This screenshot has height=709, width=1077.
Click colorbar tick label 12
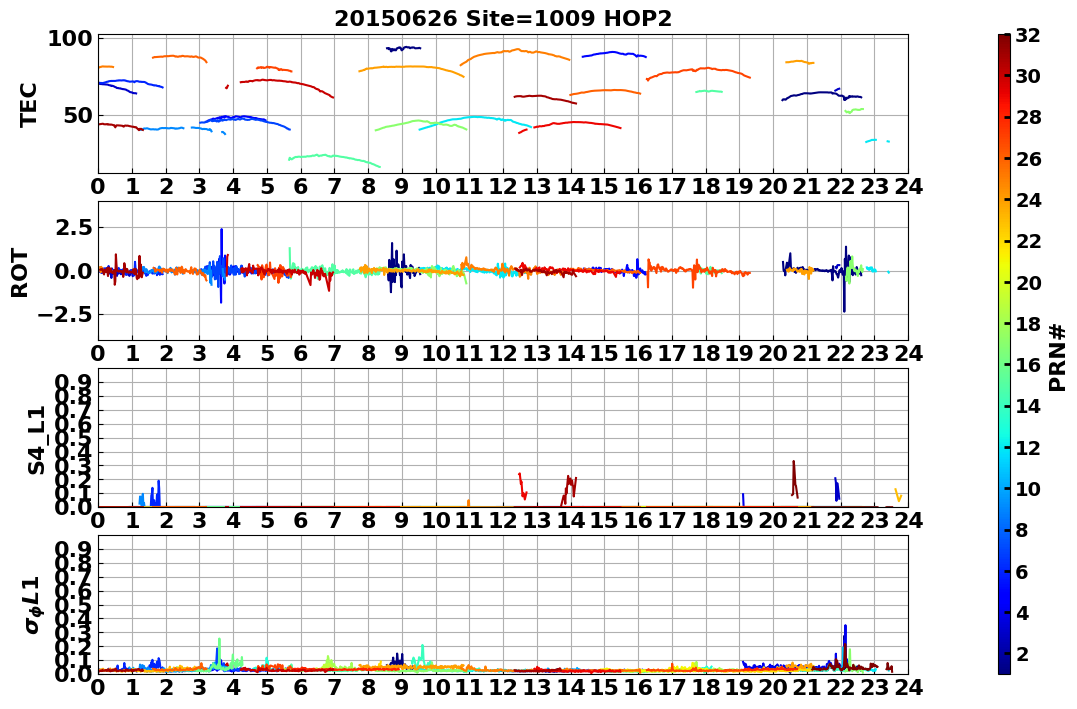click(x=1029, y=447)
